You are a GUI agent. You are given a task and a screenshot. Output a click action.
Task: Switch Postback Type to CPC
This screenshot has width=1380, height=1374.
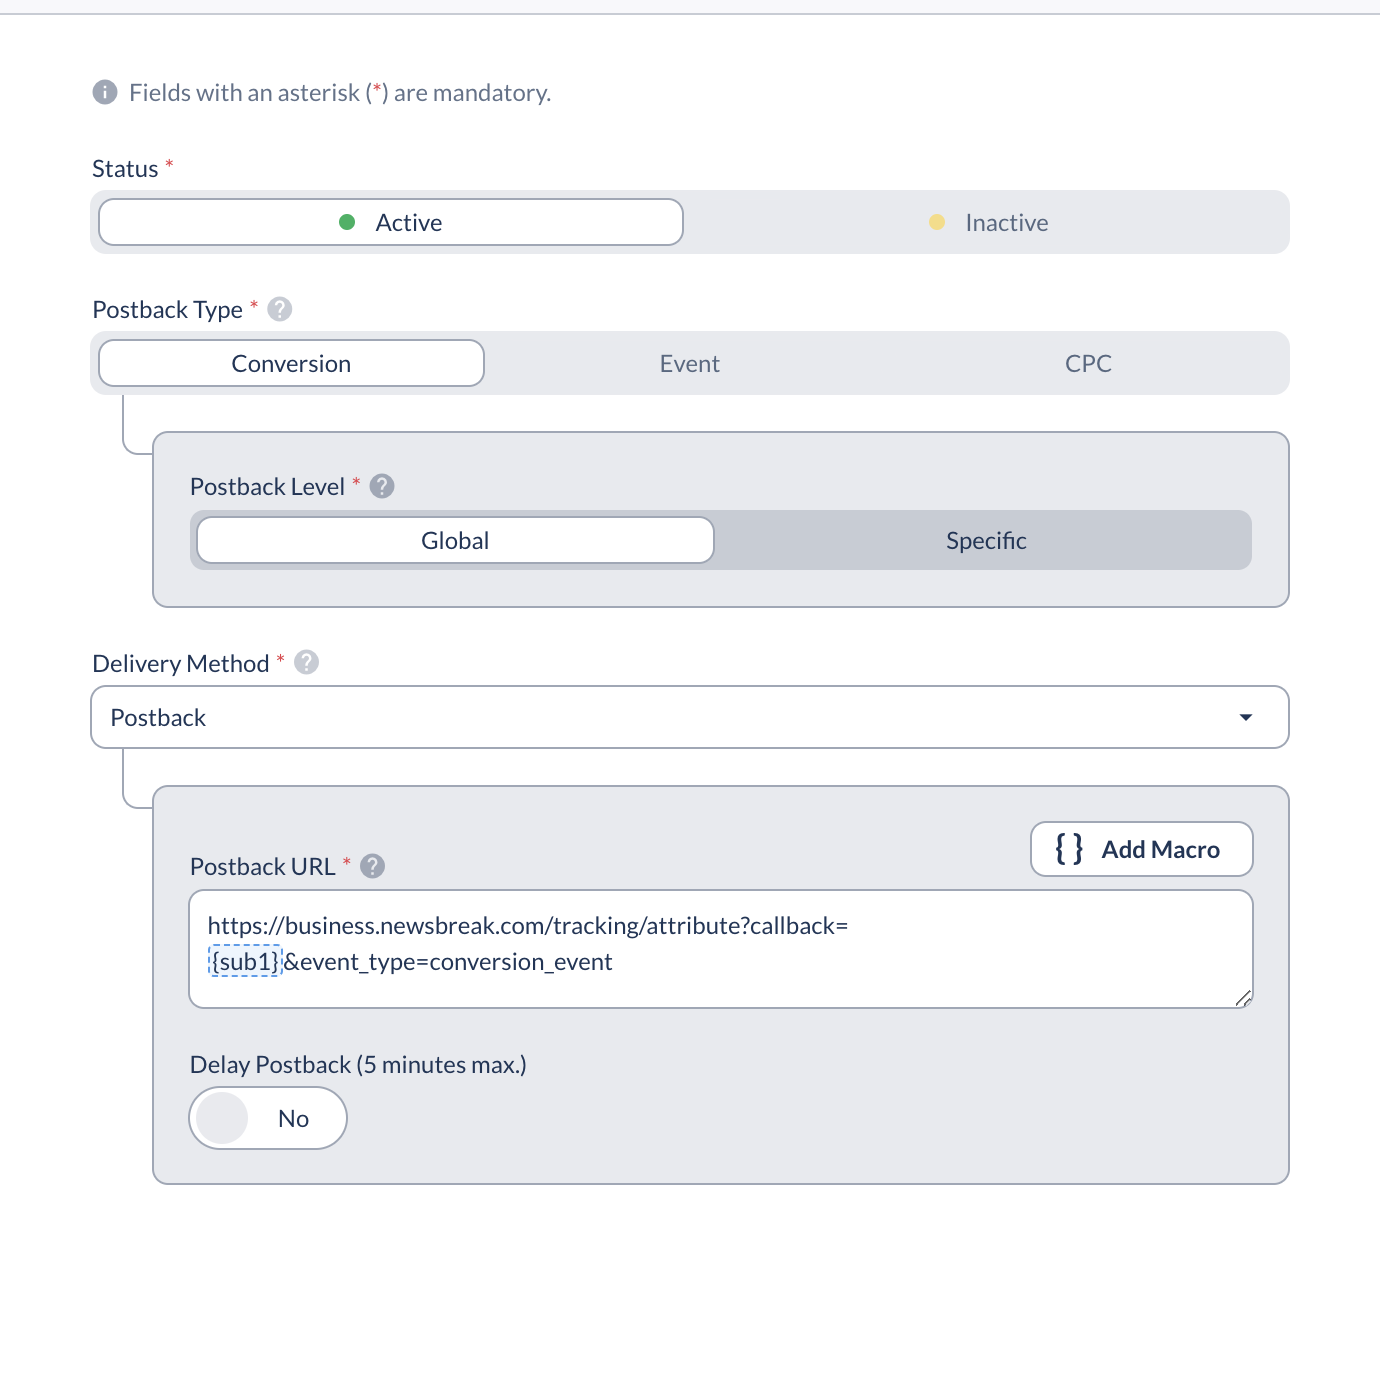(1089, 363)
